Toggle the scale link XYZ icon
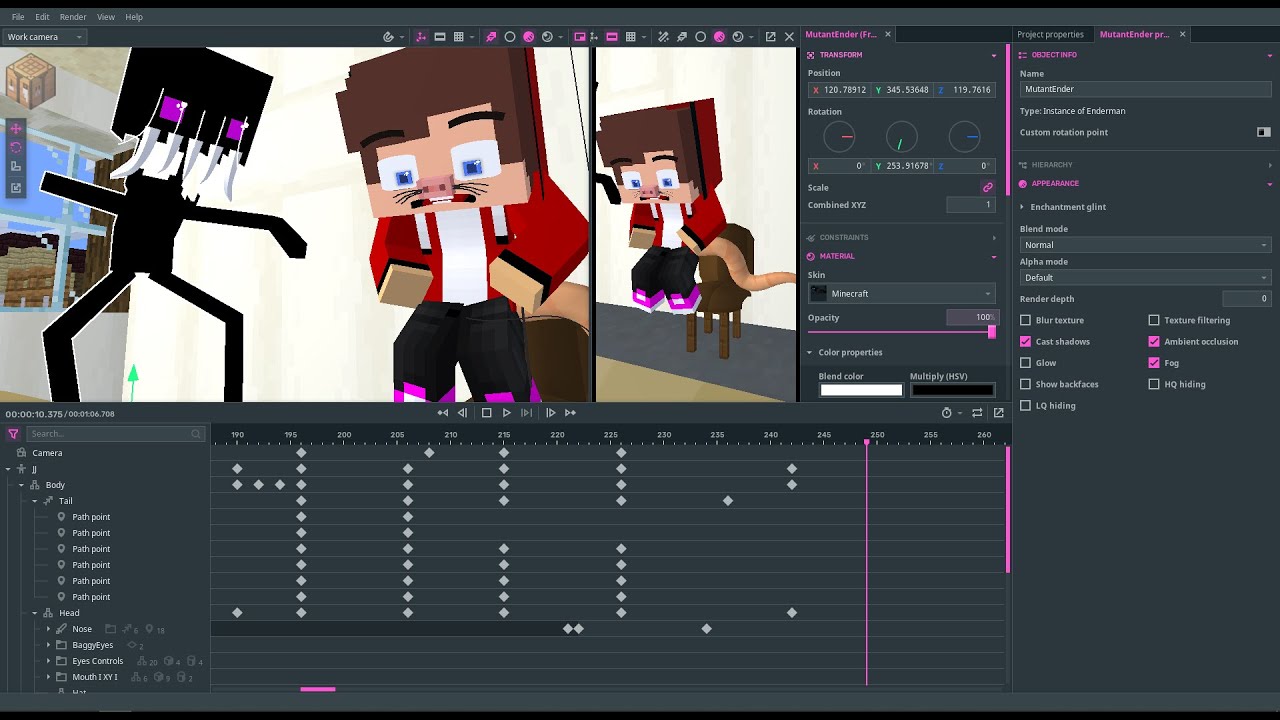This screenshot has width=1280, height=720. (x=988, y=187)
